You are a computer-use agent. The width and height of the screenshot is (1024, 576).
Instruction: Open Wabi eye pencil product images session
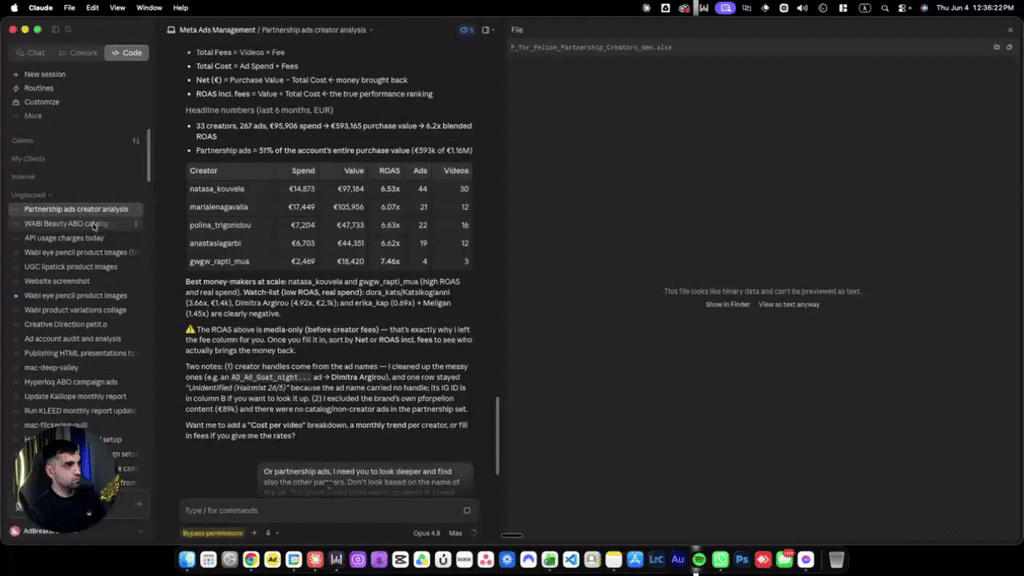click(x=76, y=296)
